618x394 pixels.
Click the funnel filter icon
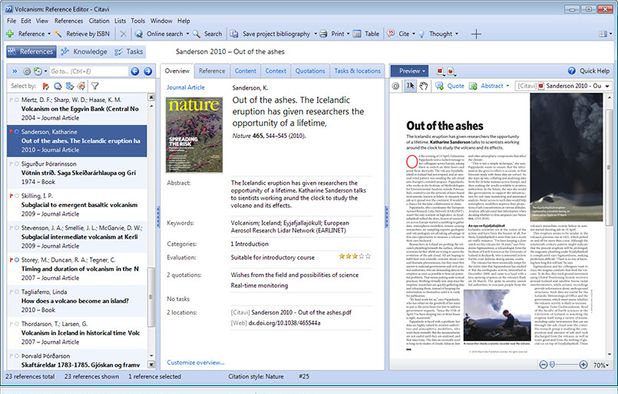(95, 86)
